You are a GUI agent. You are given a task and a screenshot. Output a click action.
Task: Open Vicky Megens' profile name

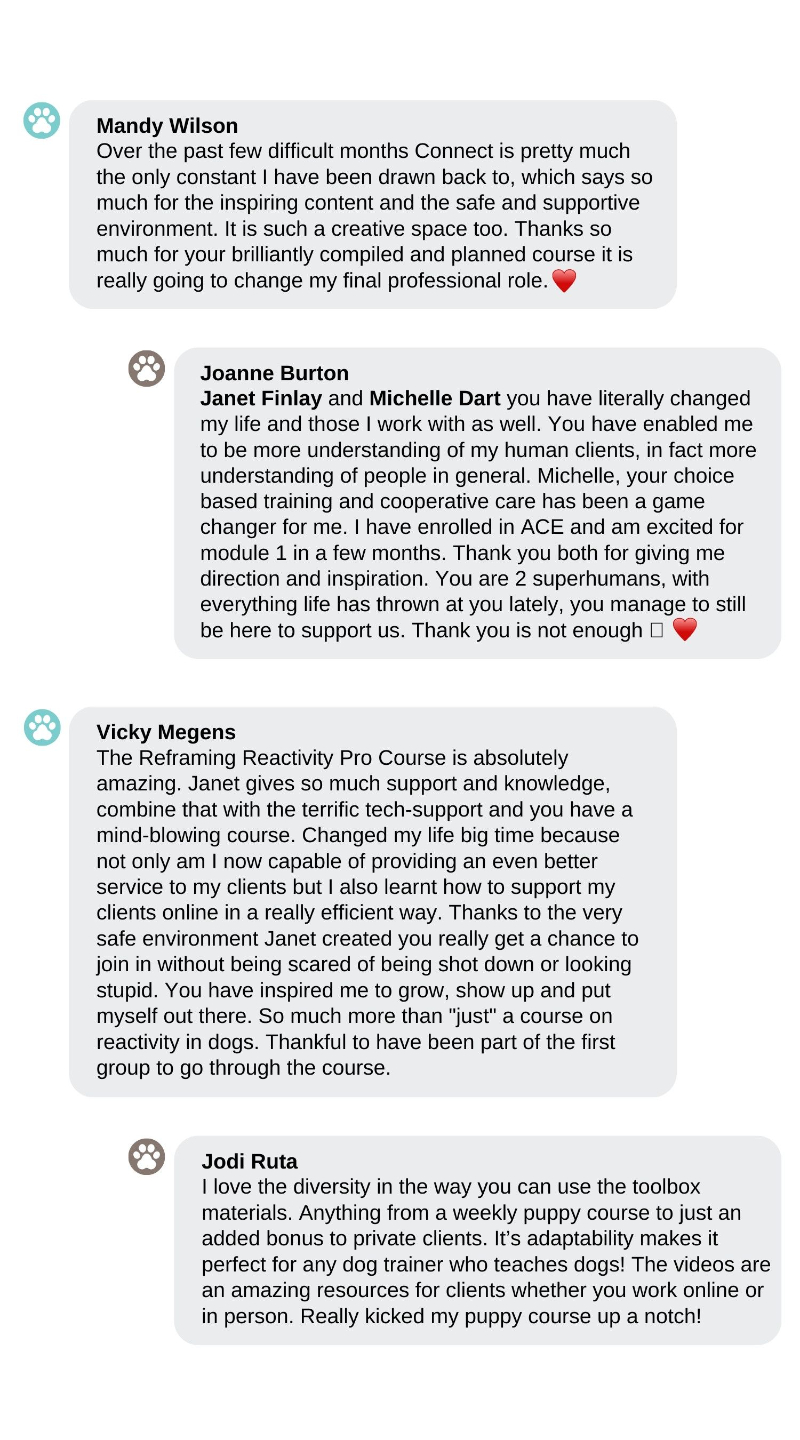pyautogui.click(x=166, y=732)
